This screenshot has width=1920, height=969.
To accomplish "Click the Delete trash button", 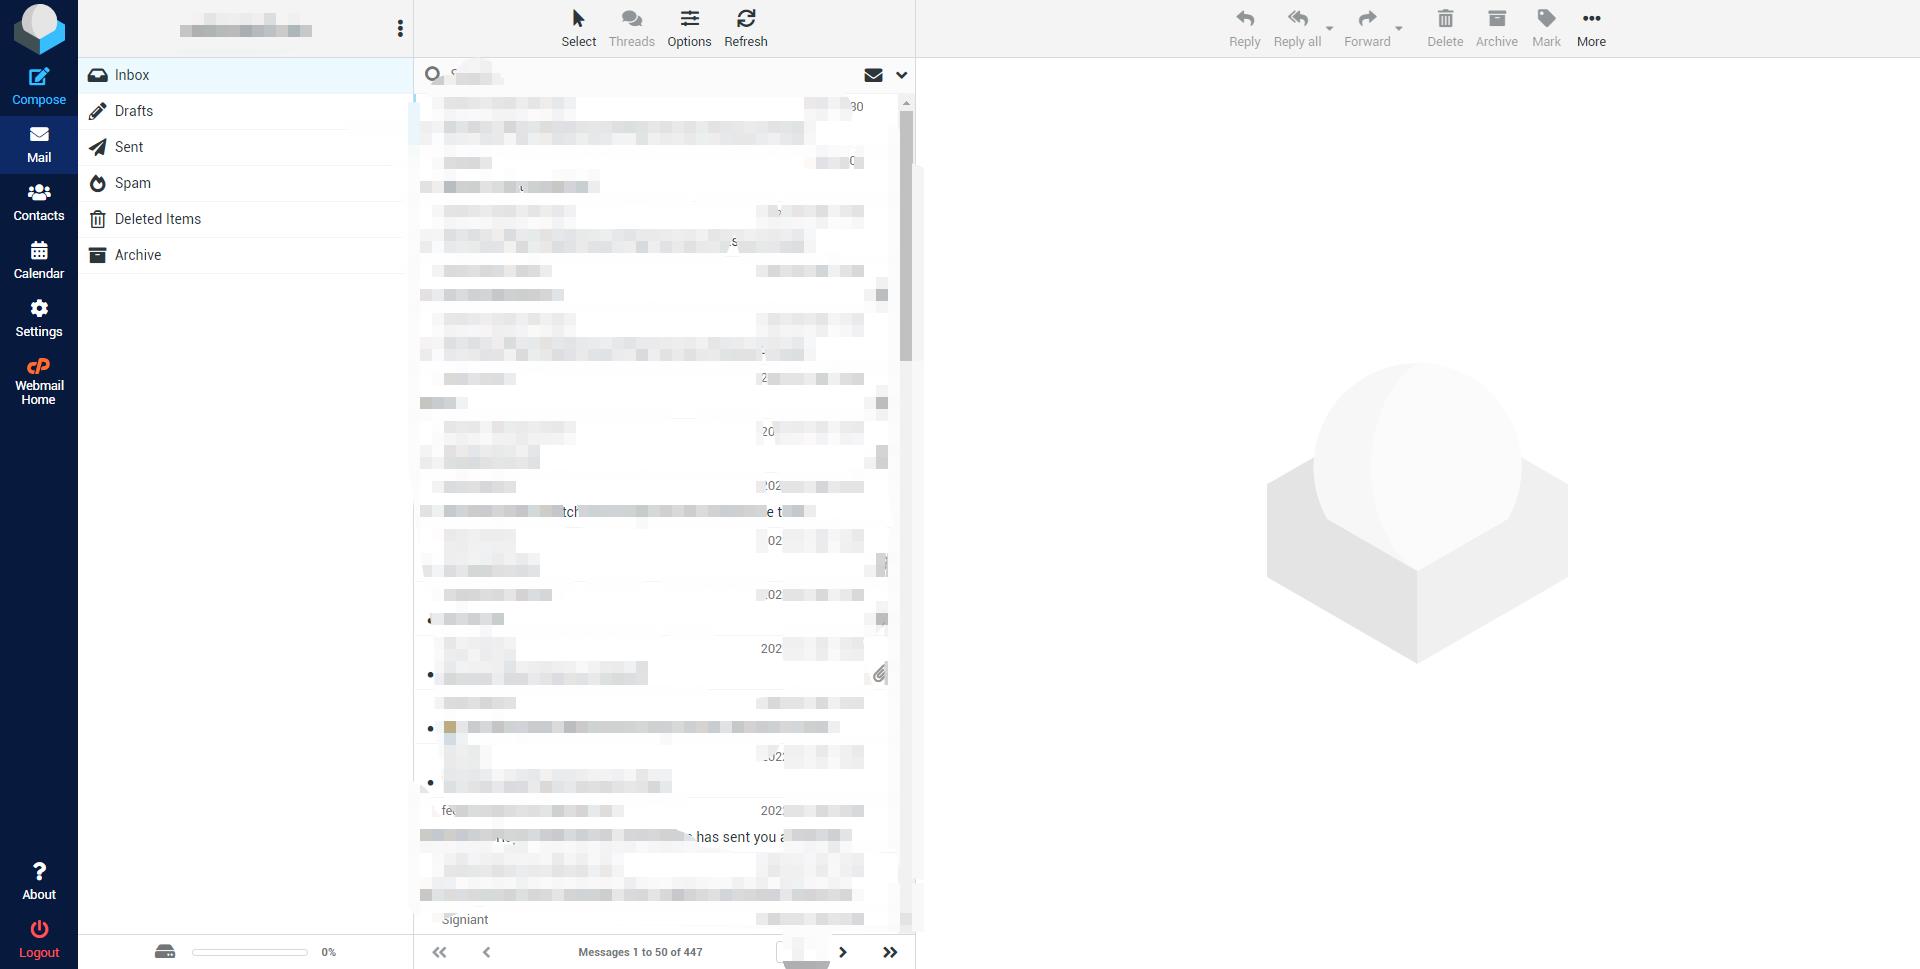I will (1445, 29).
